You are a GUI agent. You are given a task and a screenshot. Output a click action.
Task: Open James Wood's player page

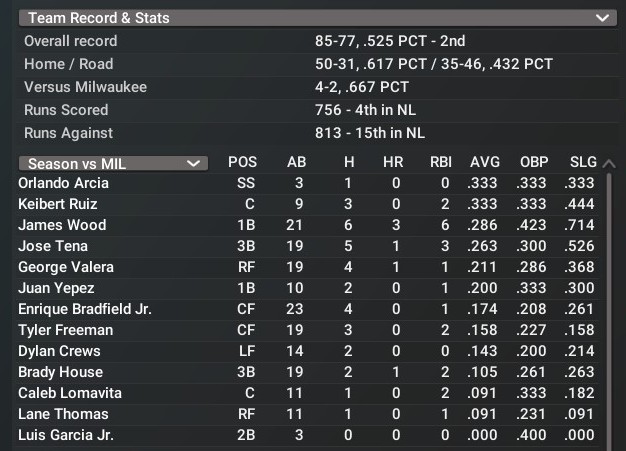(x=61, y=225)
